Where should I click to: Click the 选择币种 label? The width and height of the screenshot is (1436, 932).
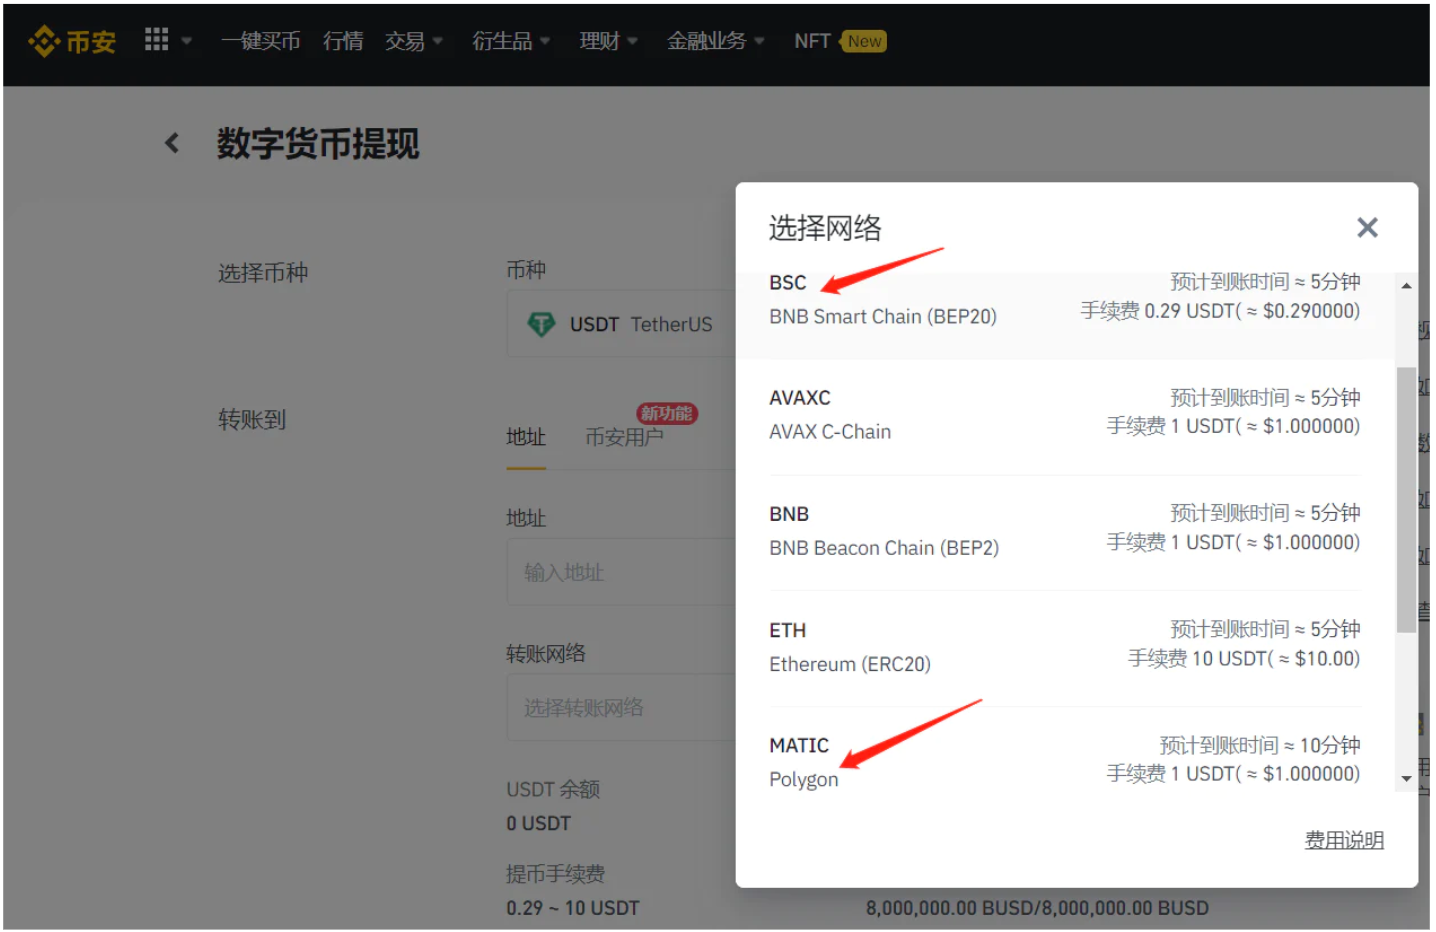263,273
